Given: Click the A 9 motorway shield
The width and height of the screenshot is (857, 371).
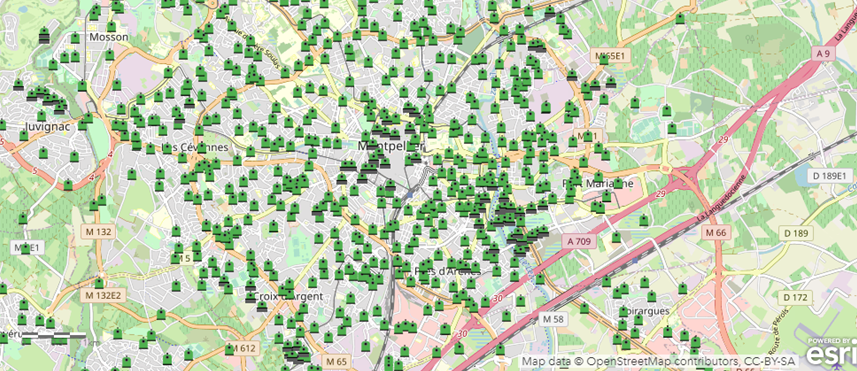Looking at the screenshot, I should 824,53.
